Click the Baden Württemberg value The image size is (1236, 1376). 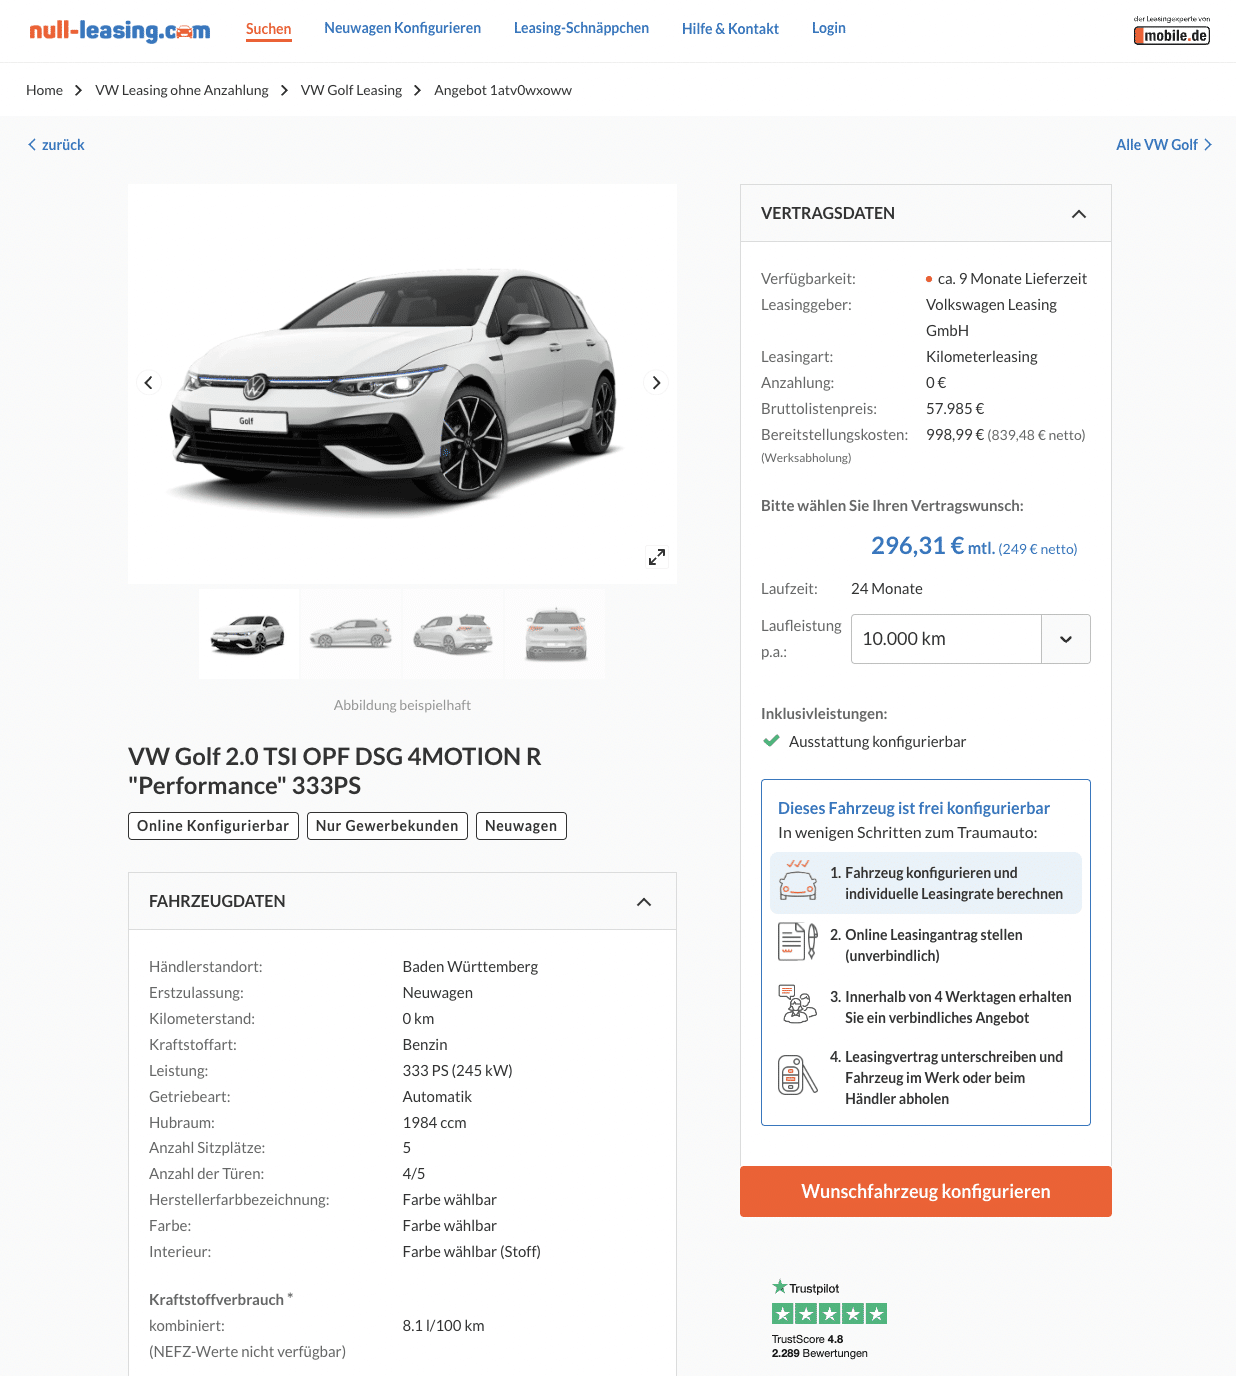[470, 966]
